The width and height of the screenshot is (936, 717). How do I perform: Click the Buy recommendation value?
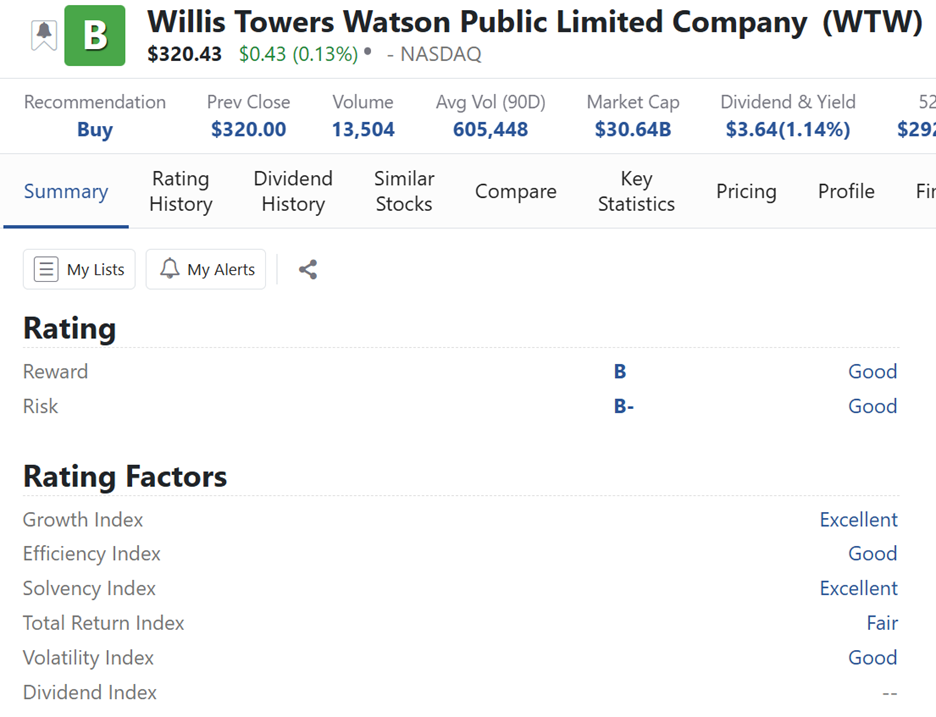point(95,129)
